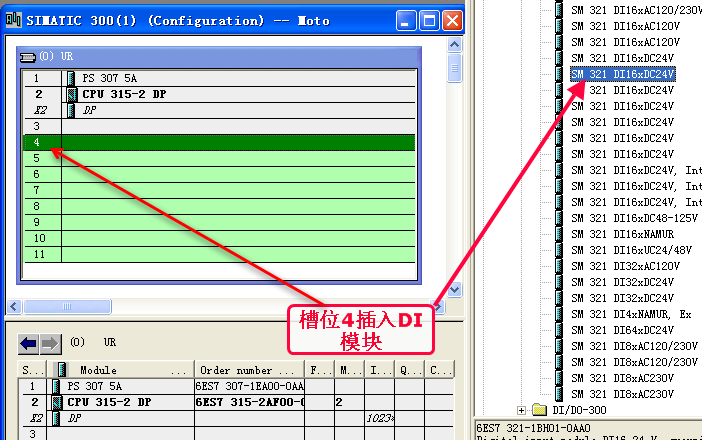Click the I... column header

click(x=380, y=370)
